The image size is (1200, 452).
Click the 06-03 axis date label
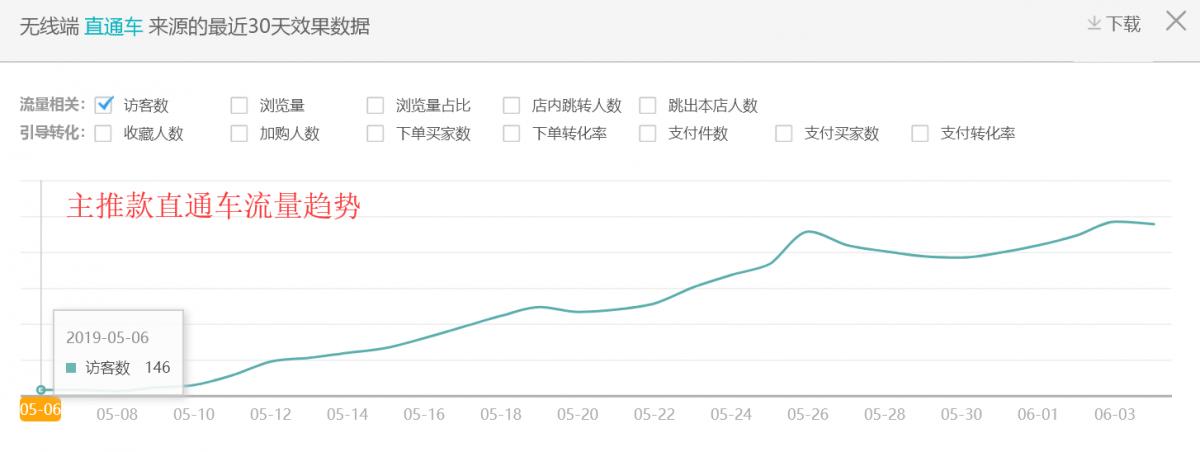coord(1114,412)
